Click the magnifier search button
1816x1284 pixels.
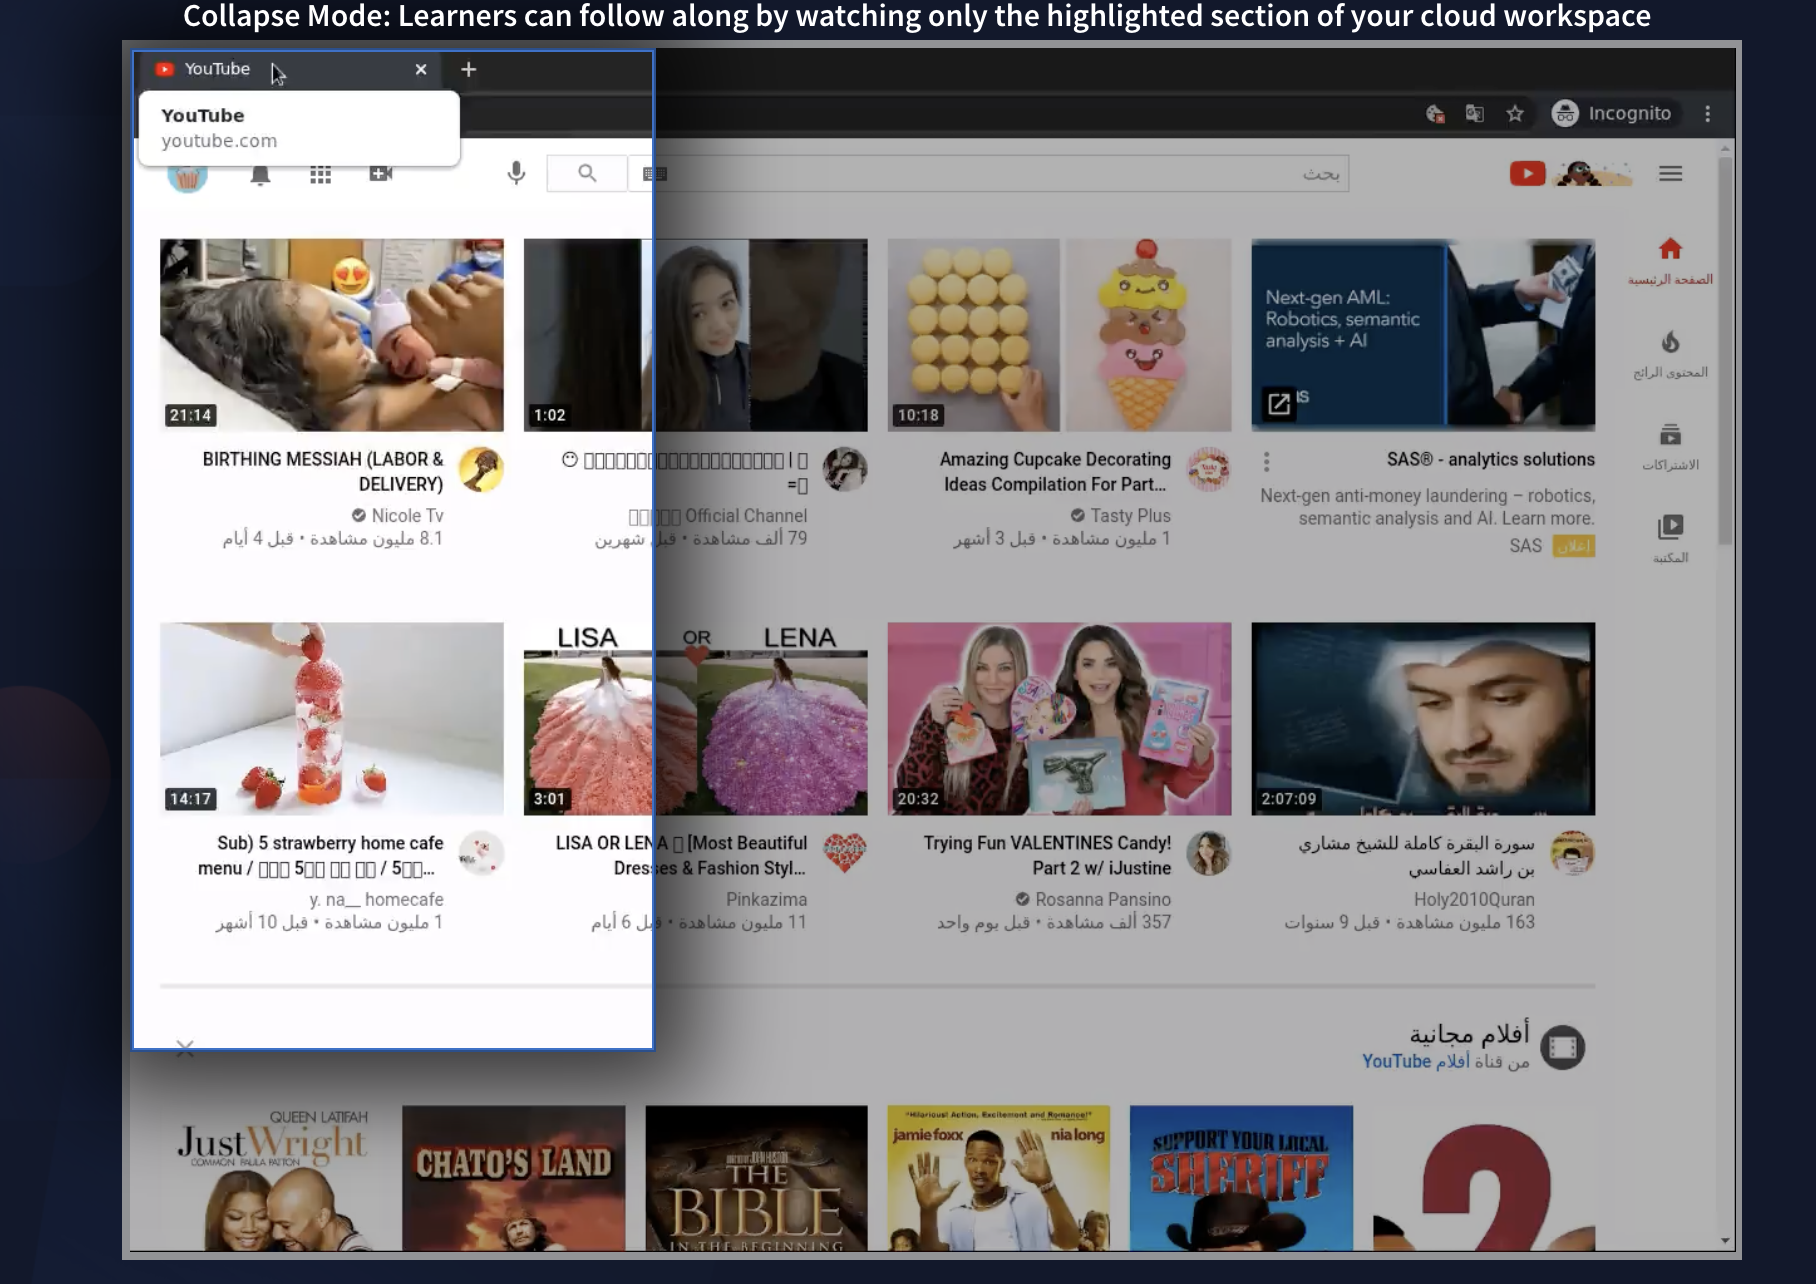click(x=587, y=174)
